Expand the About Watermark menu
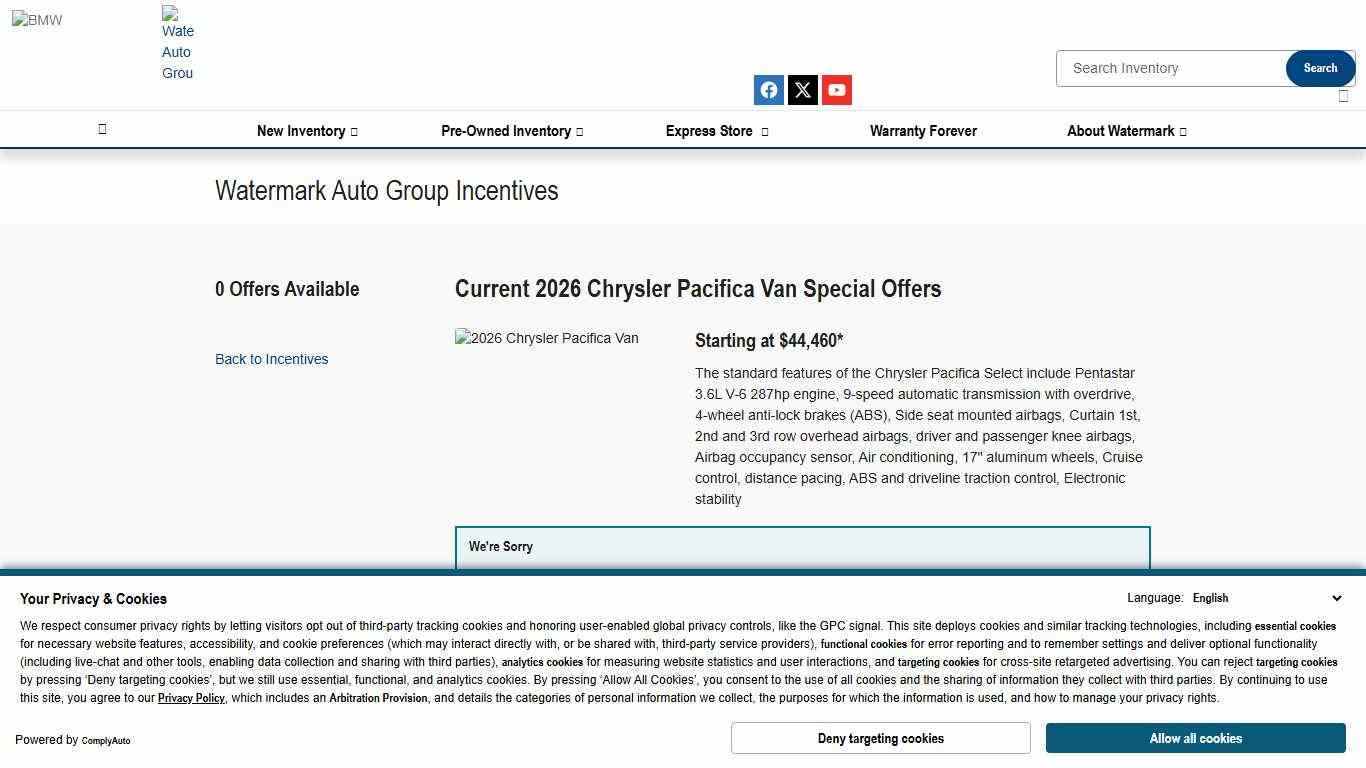 click(x=1126, y=131)
